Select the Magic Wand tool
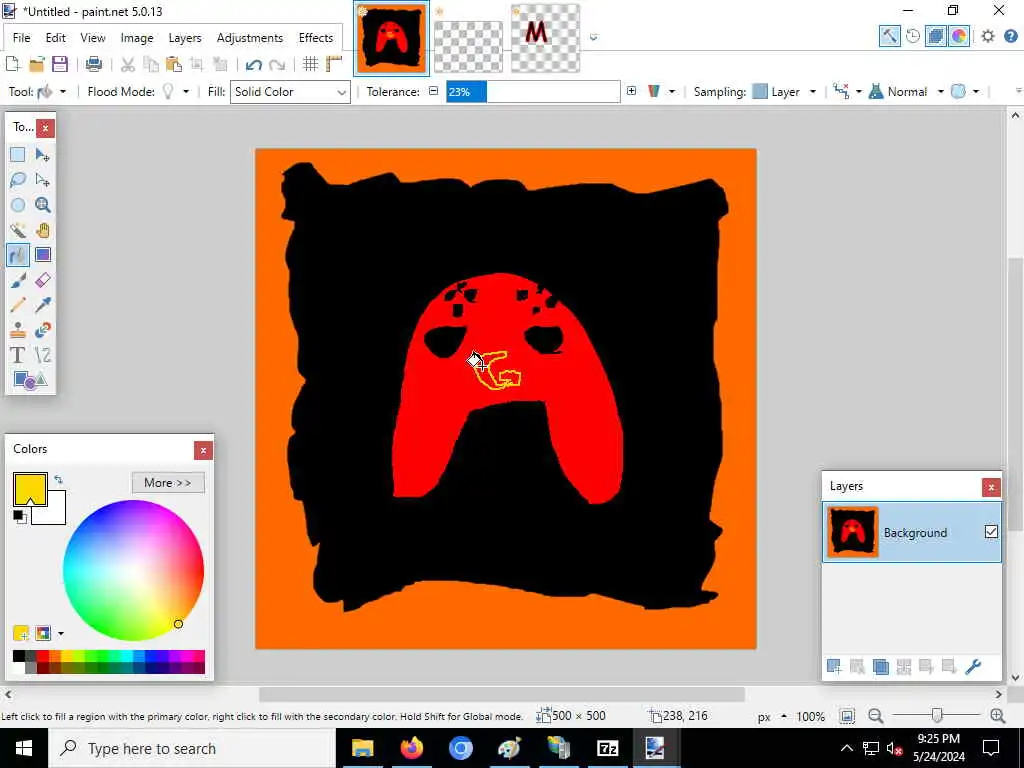The width and height of the screenshot is (1024, 768). (18, 230)
